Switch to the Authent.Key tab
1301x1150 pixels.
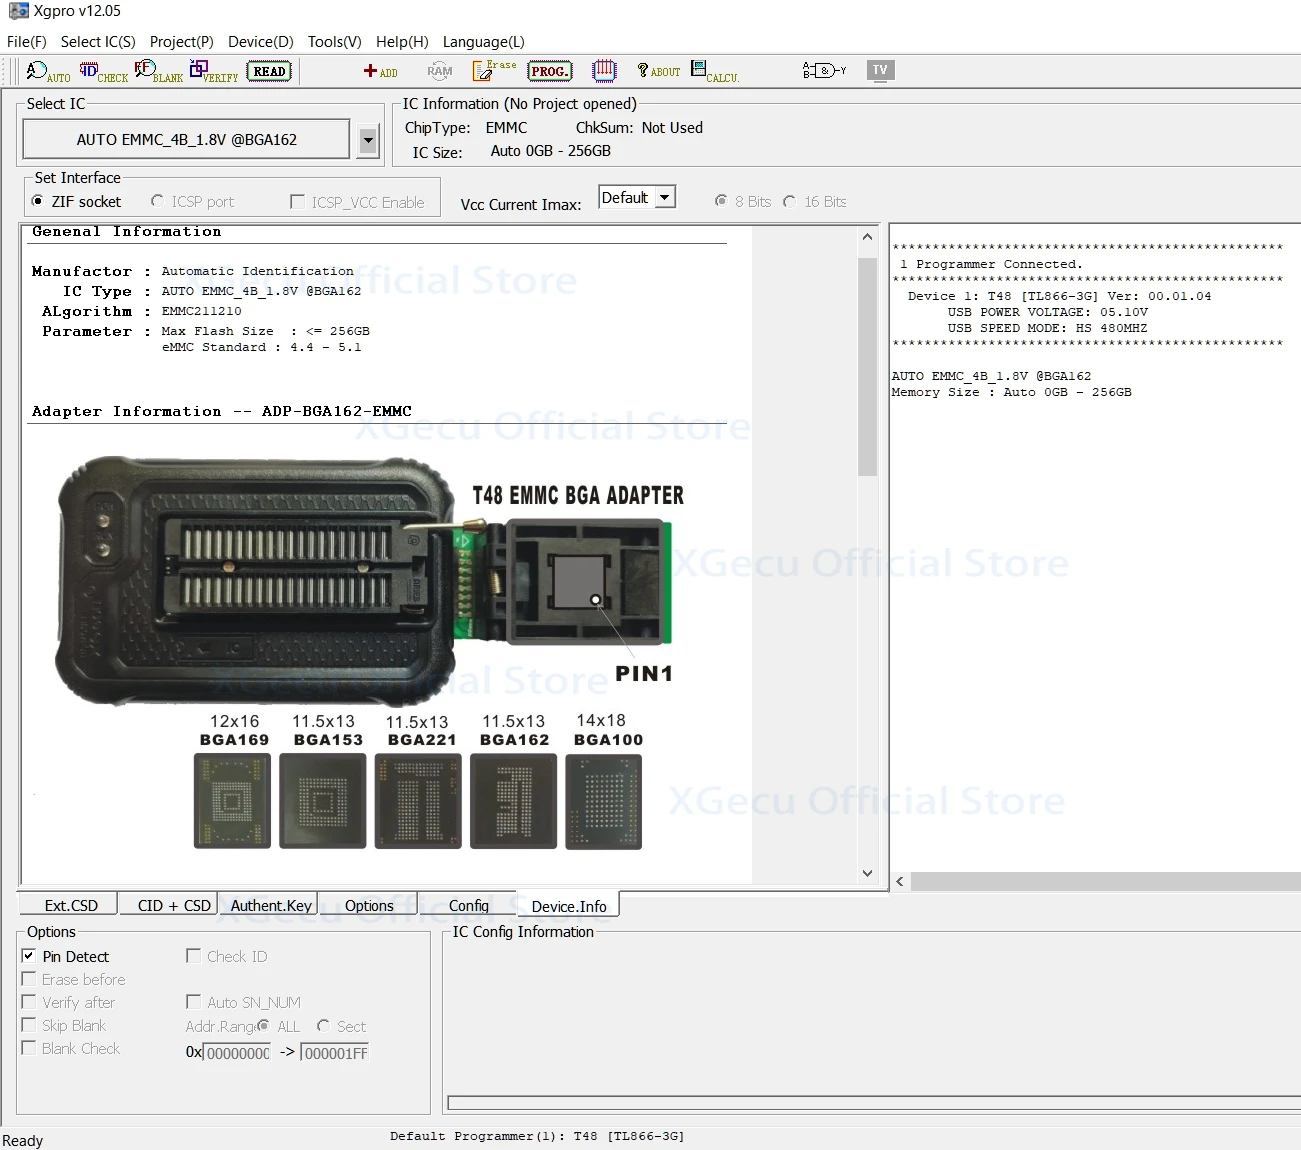[270, 905]
